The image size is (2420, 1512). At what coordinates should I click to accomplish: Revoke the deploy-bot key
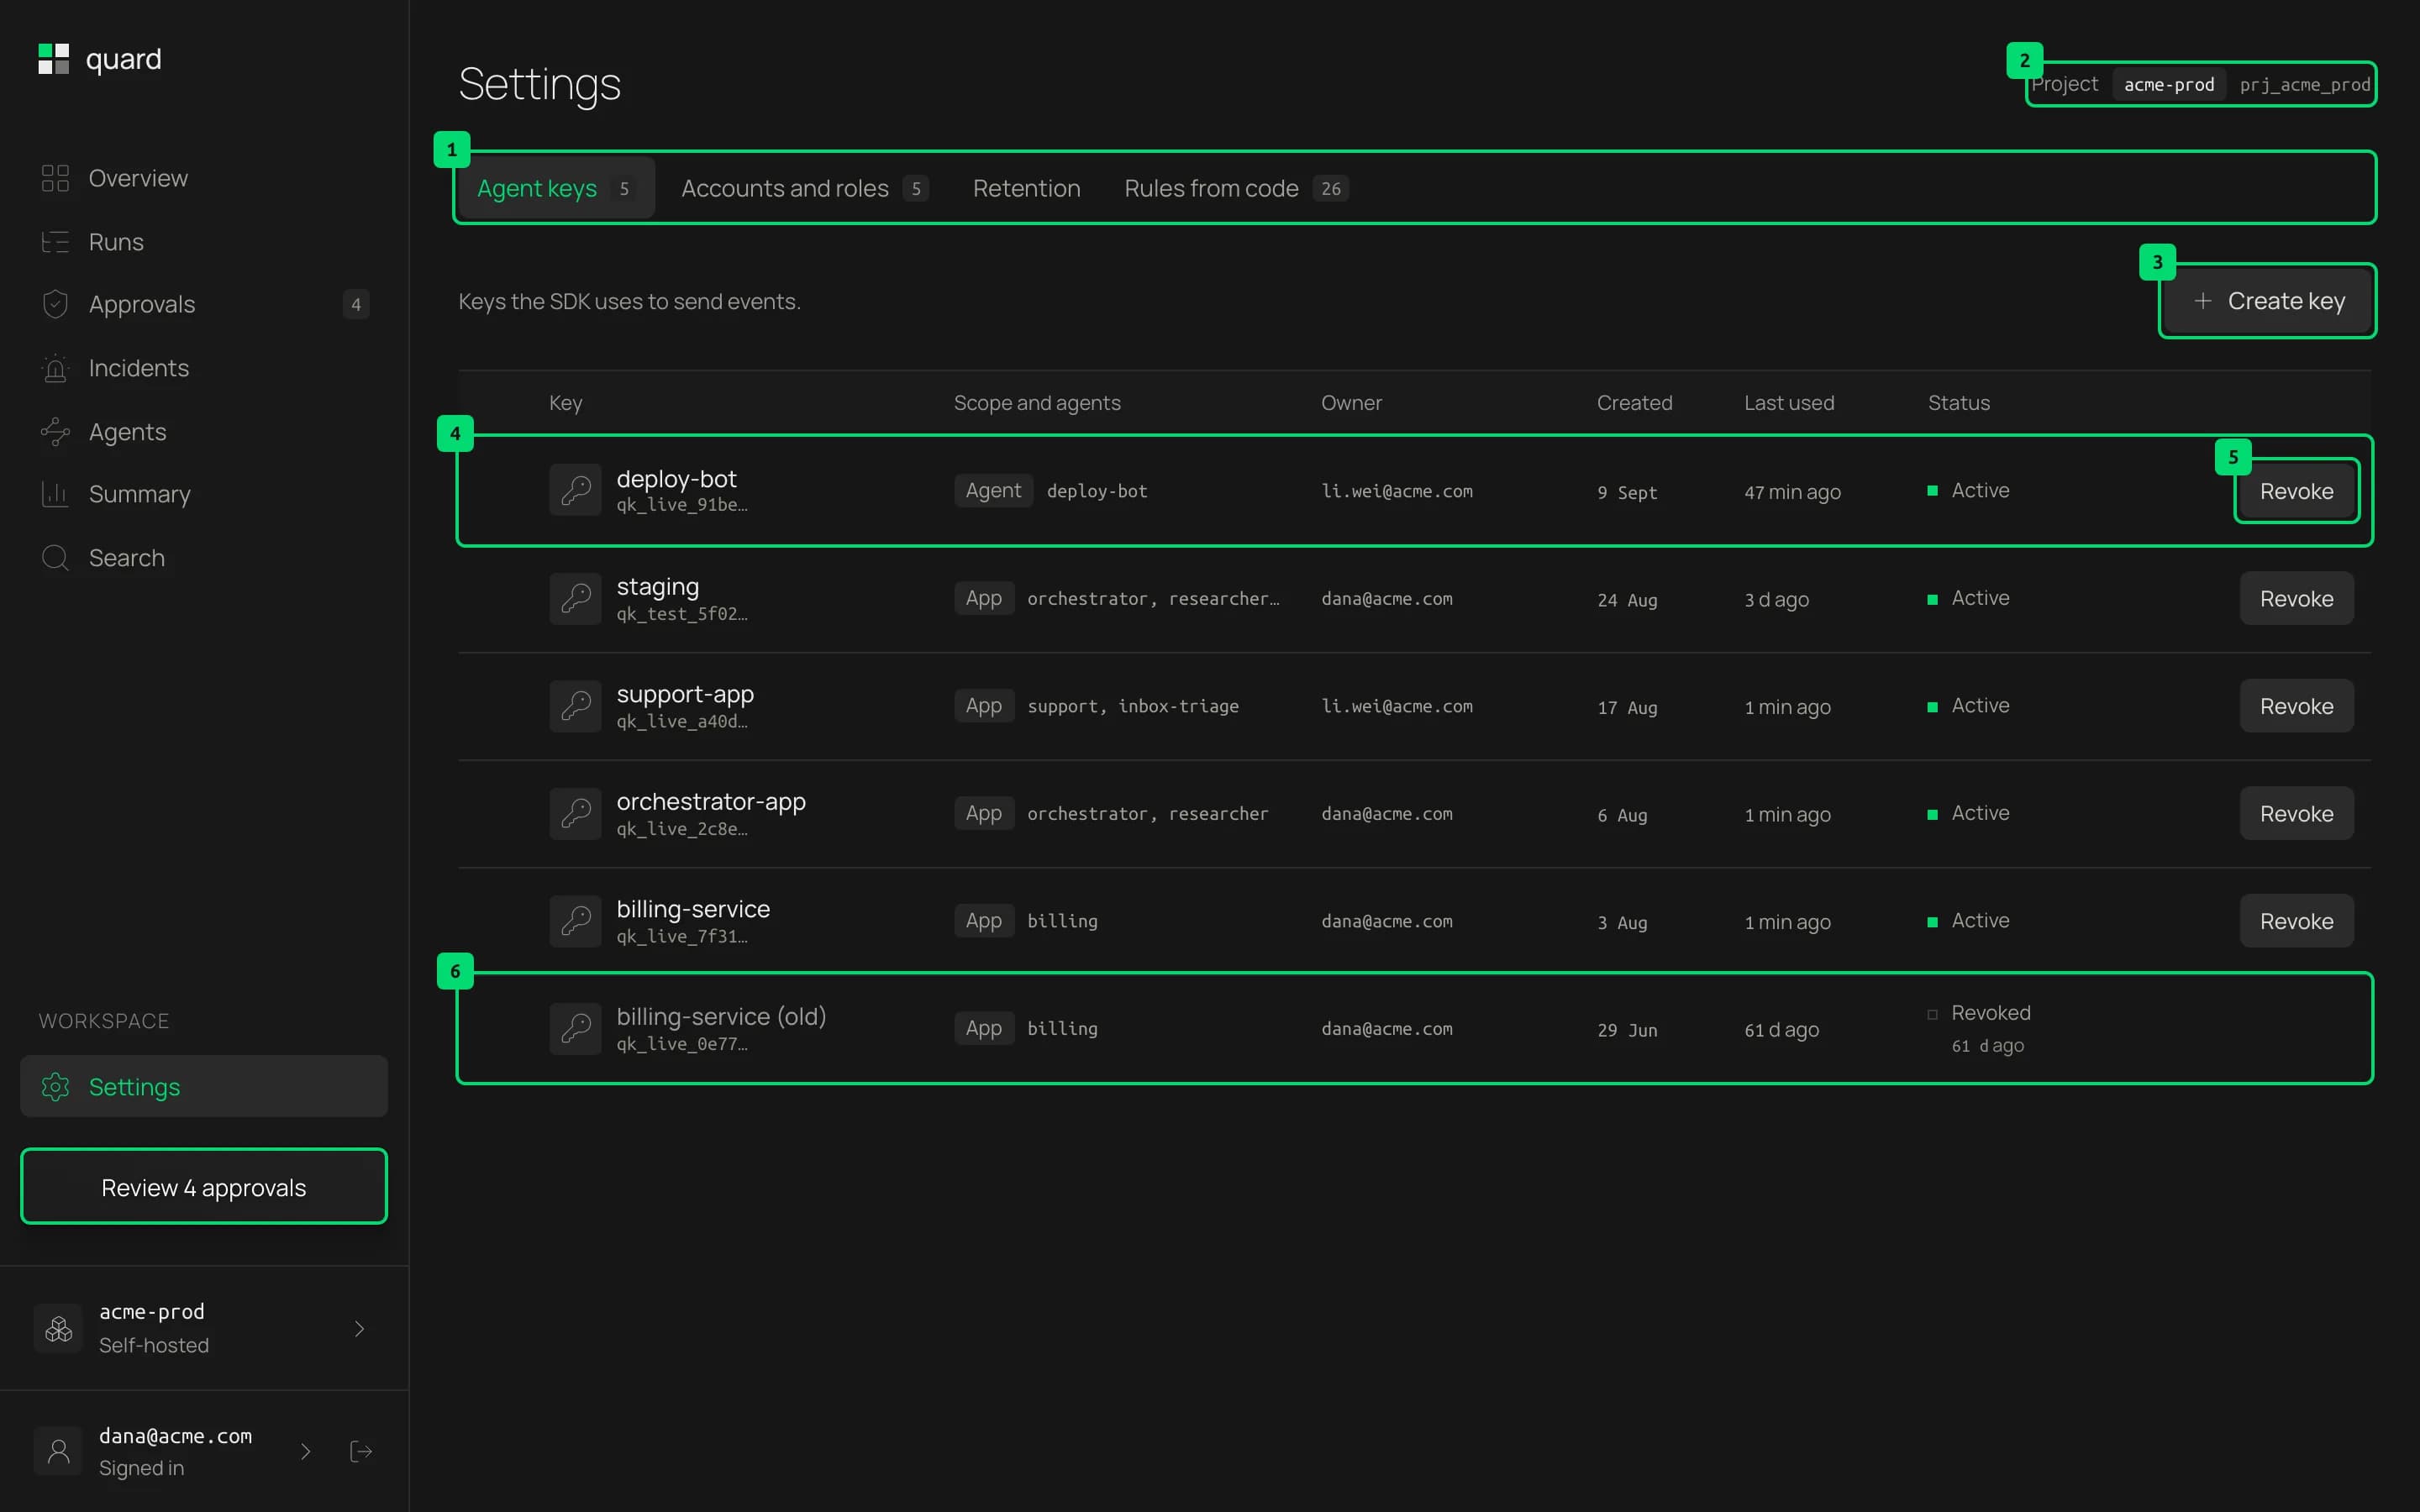(x=2296, y=491)
